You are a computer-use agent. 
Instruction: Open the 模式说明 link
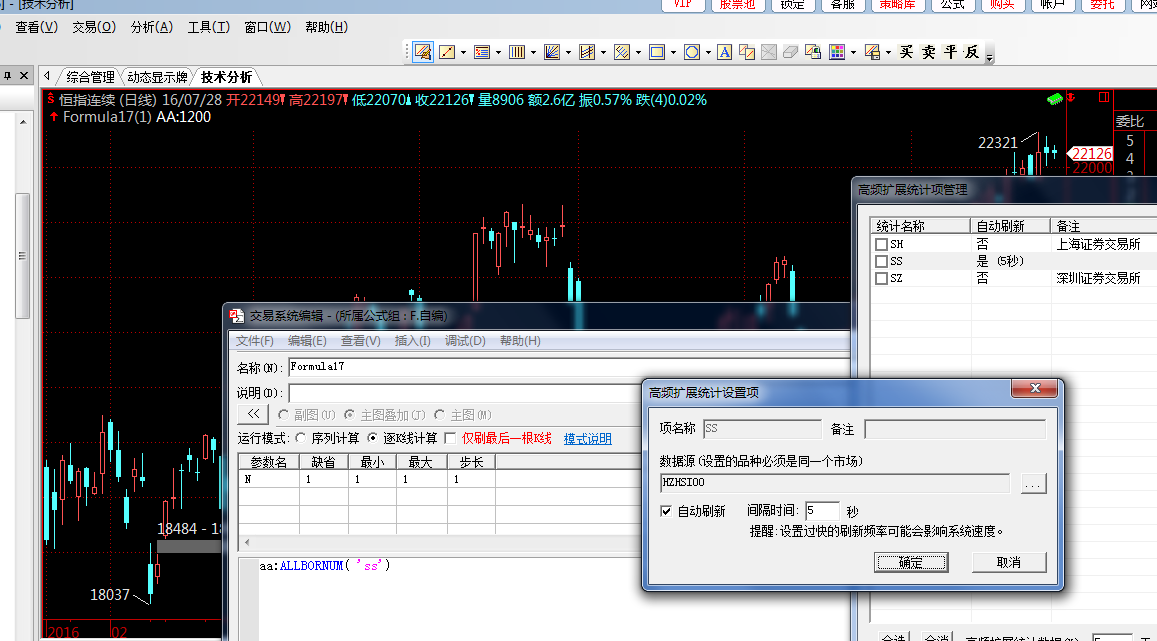[587, 439]
